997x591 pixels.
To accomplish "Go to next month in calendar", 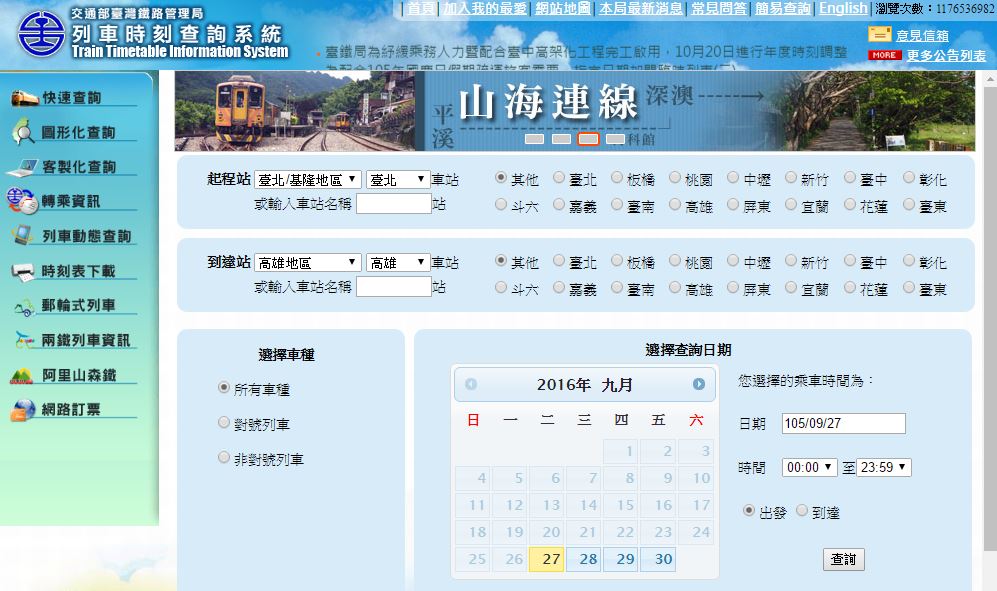I will click(x=699, y=384).
